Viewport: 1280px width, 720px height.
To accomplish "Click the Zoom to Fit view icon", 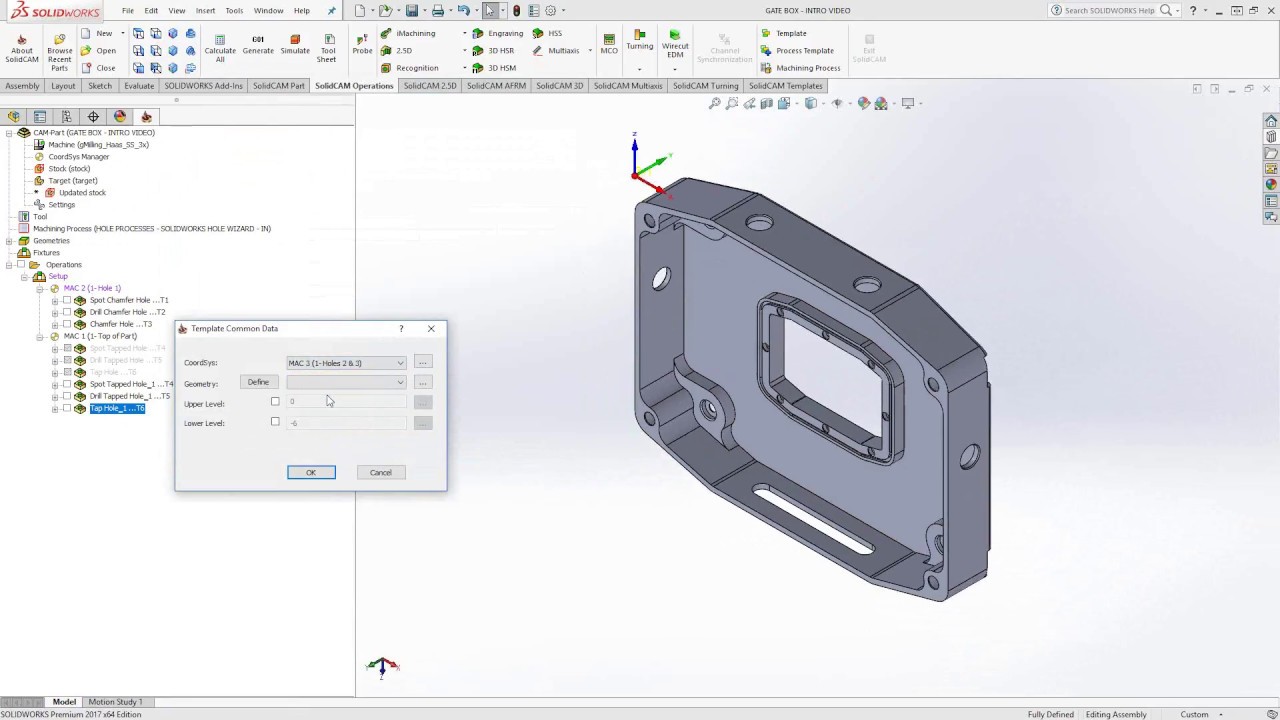I will point(715,103).
